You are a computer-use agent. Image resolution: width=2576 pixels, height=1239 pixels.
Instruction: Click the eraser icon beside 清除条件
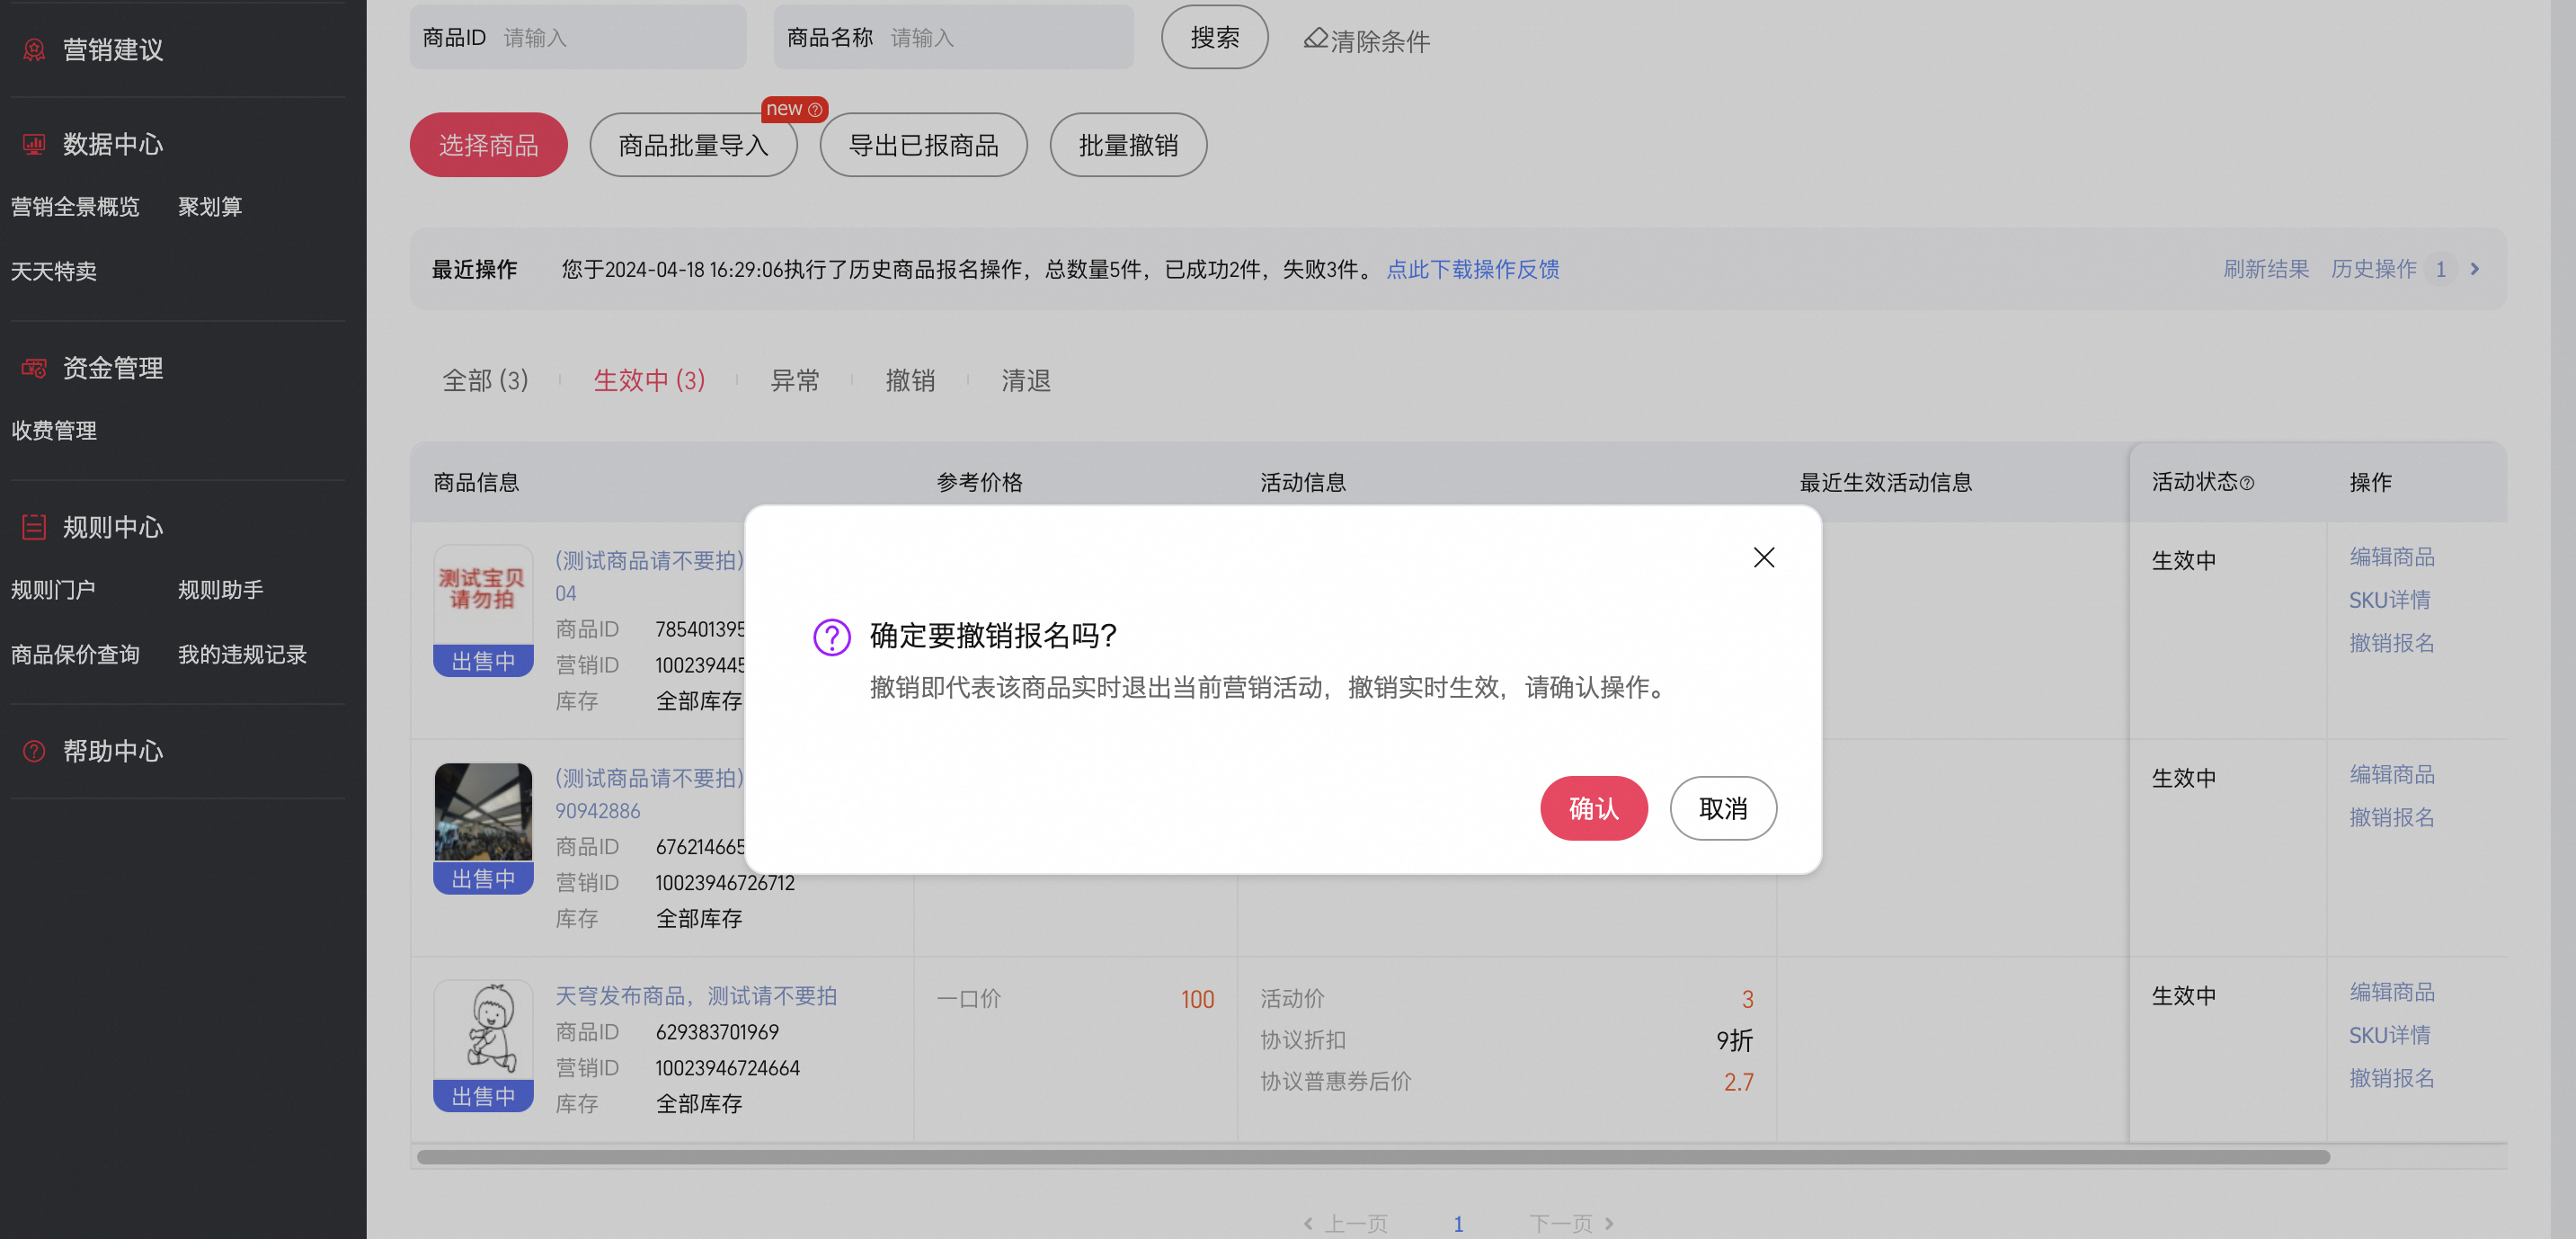tap(1315, 39)
